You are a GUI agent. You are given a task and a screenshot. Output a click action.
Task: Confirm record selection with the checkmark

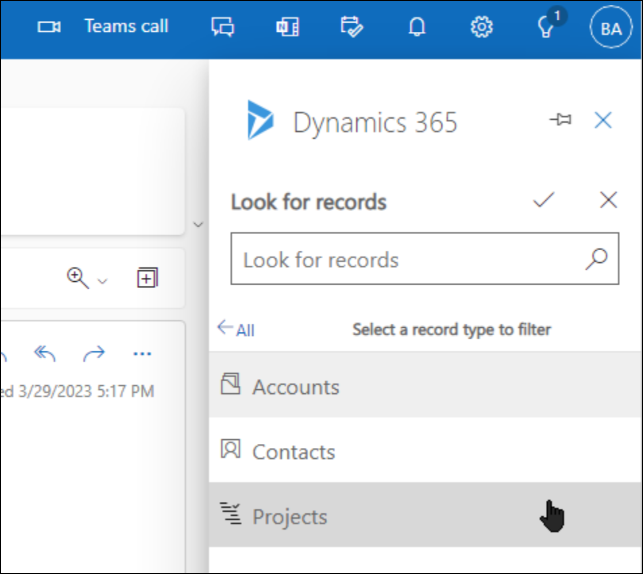tap(543, 200)
